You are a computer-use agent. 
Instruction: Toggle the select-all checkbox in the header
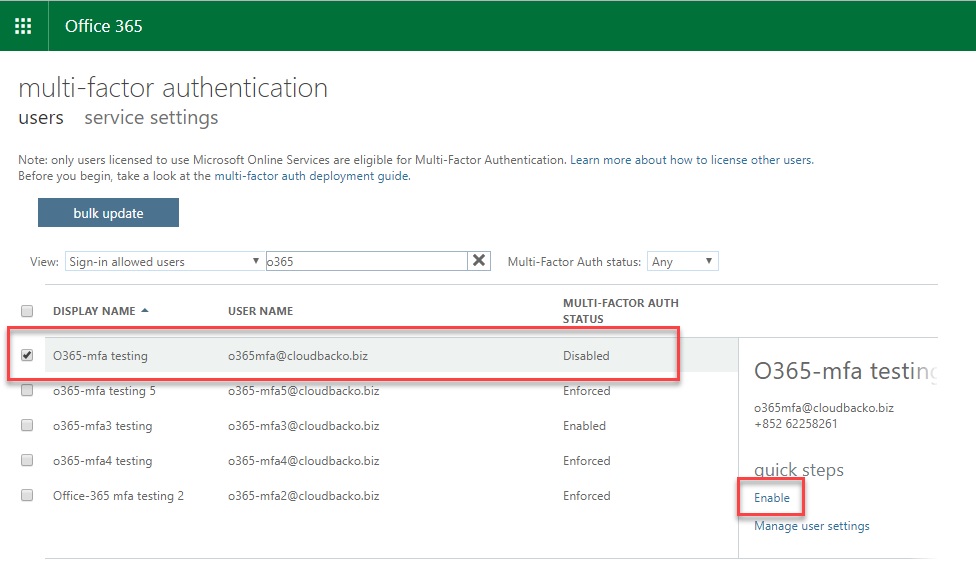coord(27,310)
